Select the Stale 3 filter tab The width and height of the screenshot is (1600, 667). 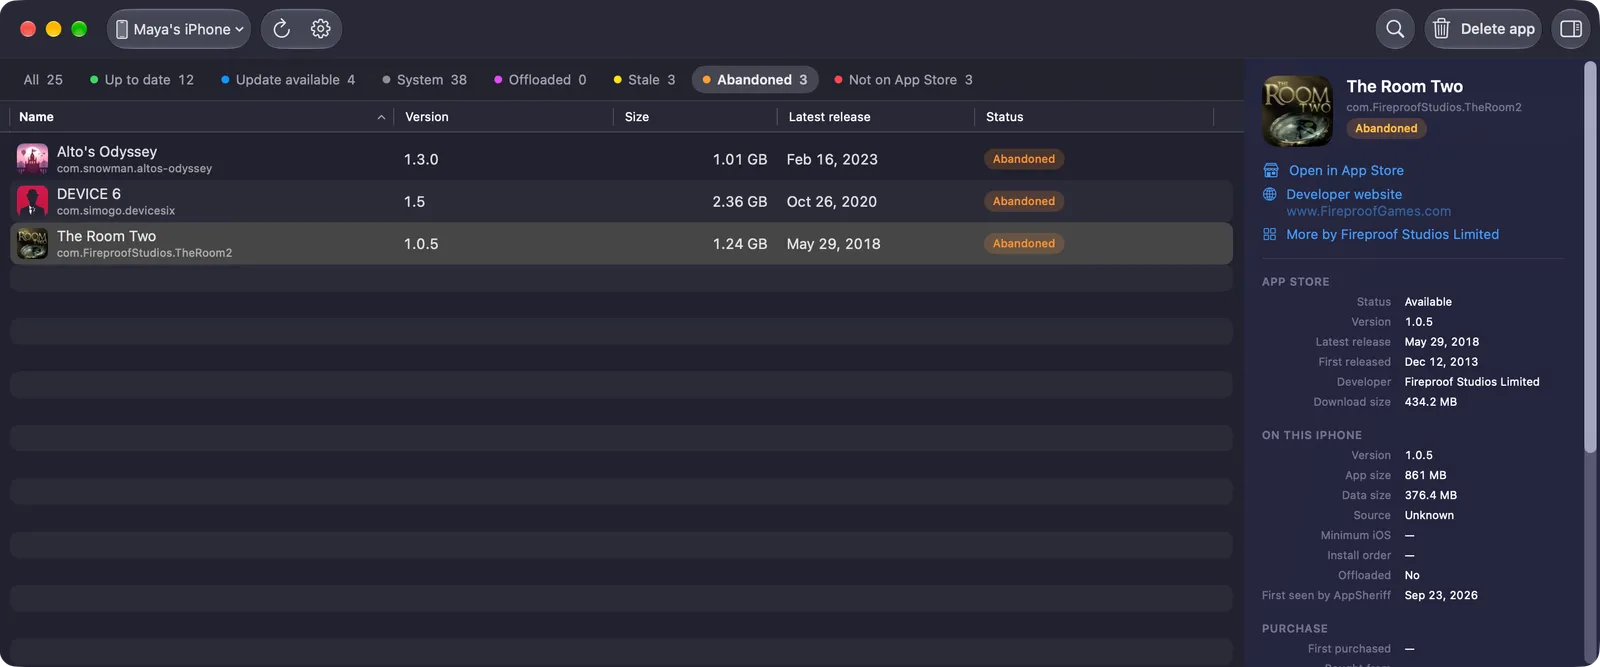pos(644,79)
